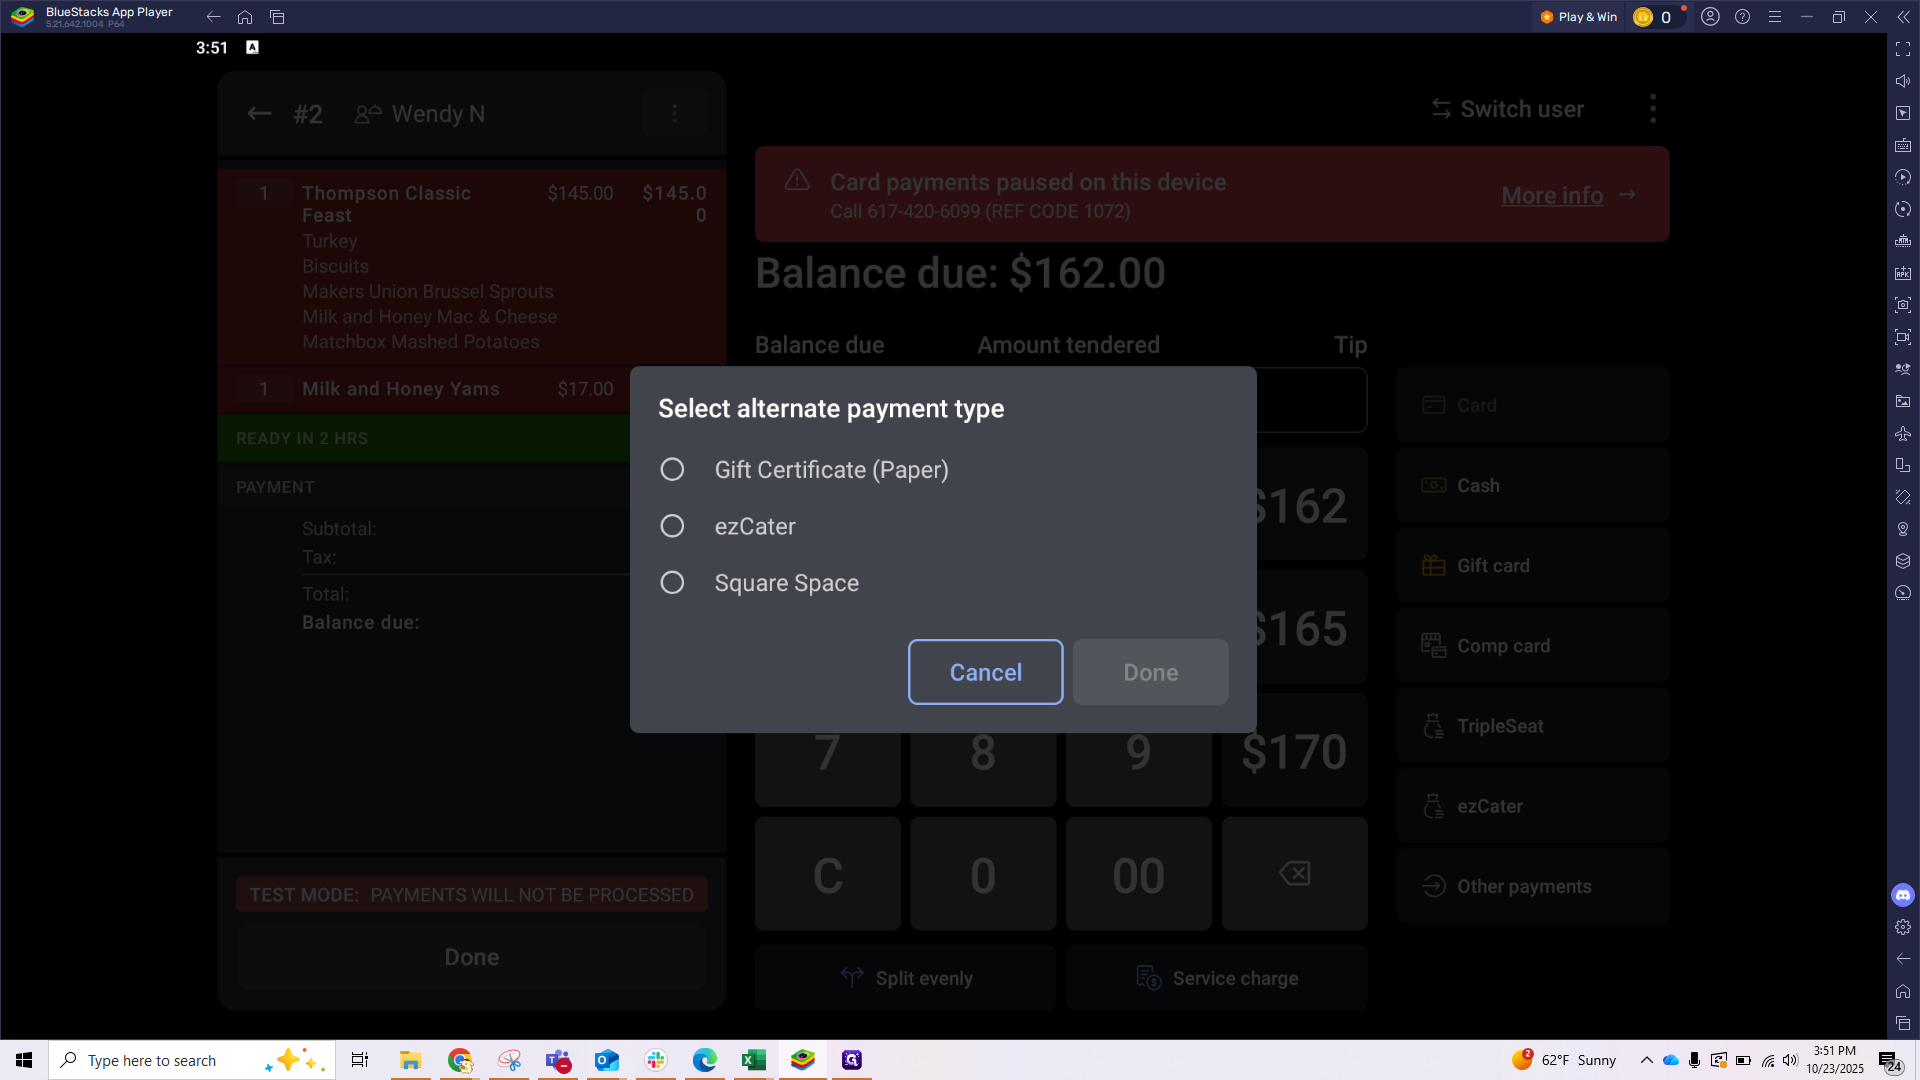Open BlueStacks help question mark icon

pos(1742,17)
